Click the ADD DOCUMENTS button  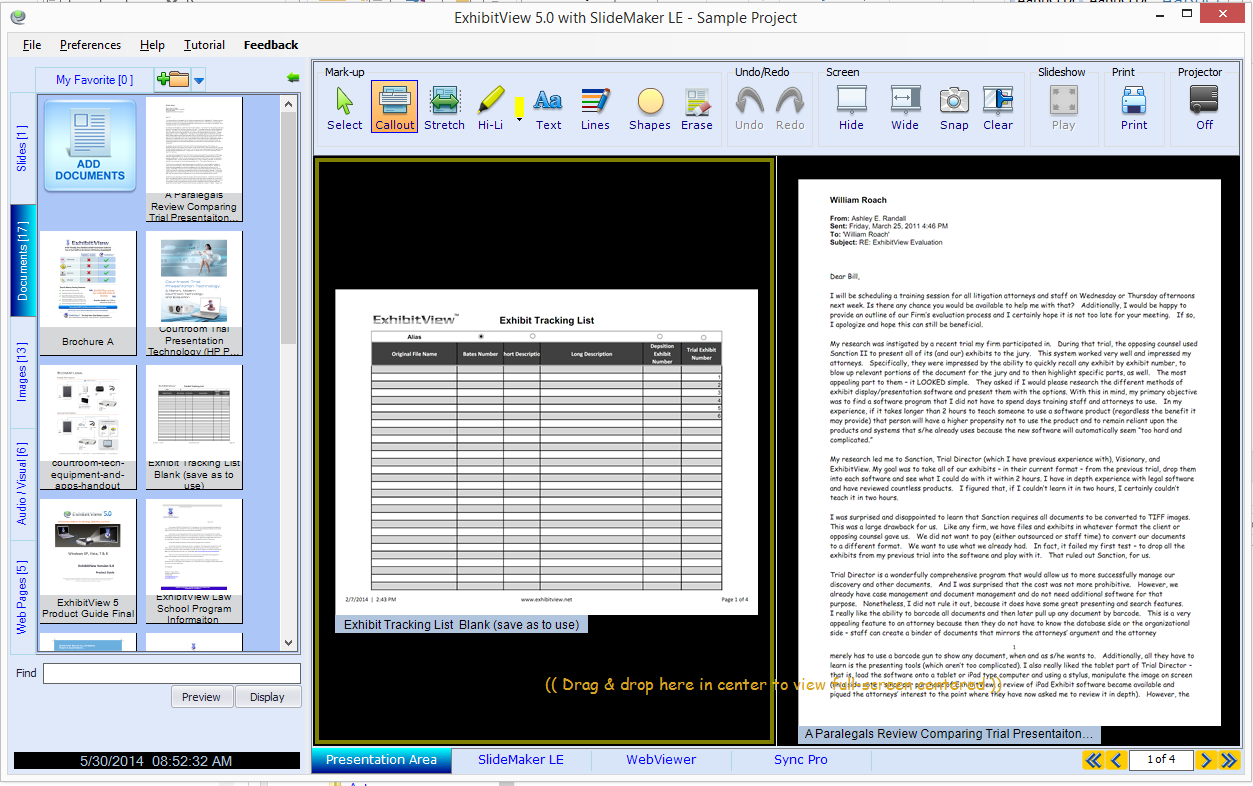90,146
